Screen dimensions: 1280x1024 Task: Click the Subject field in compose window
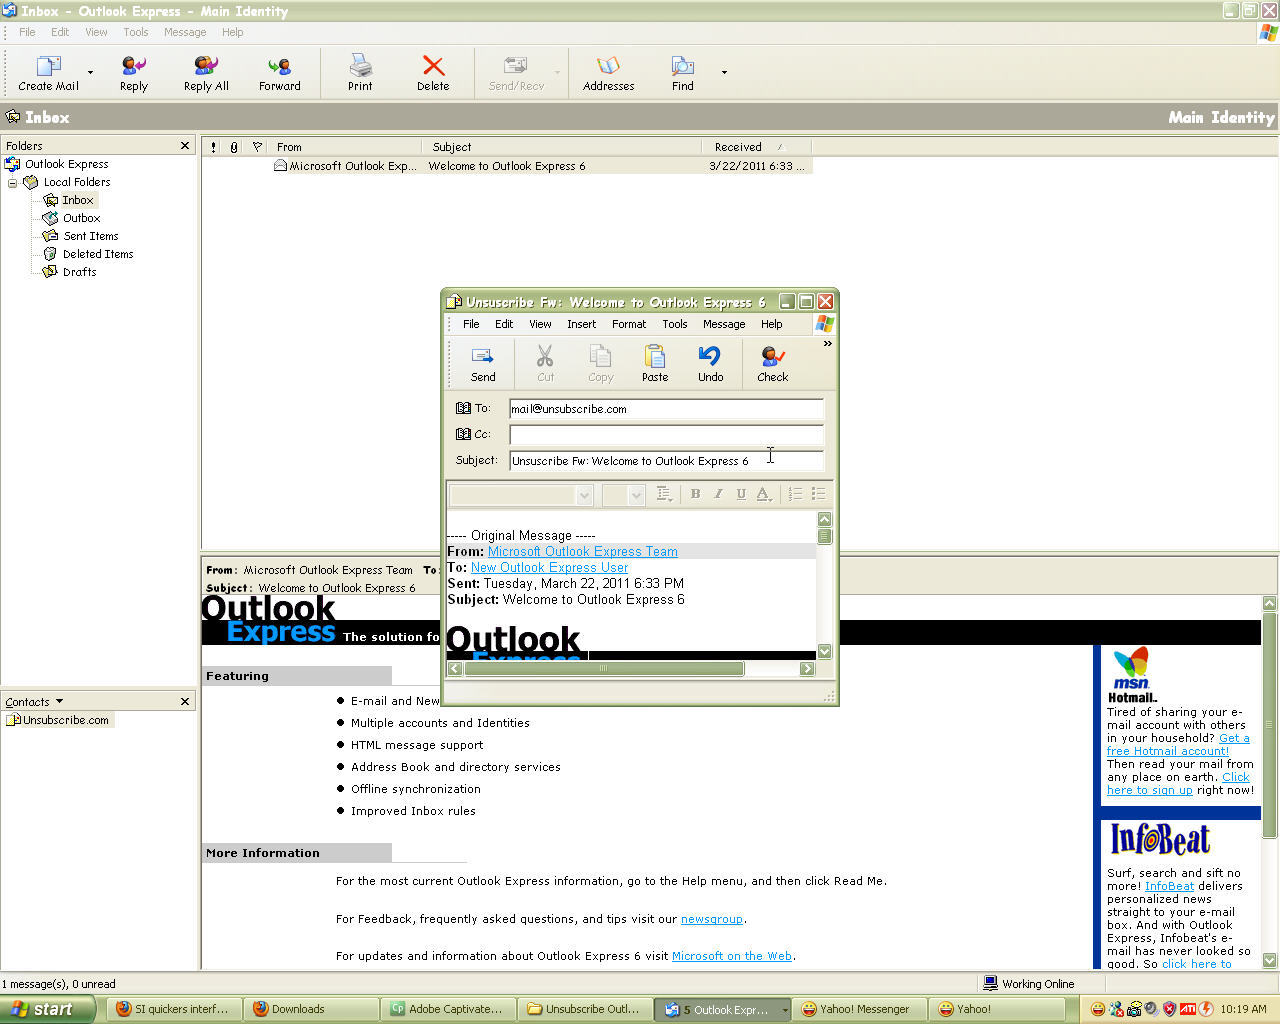pos(666,461)
